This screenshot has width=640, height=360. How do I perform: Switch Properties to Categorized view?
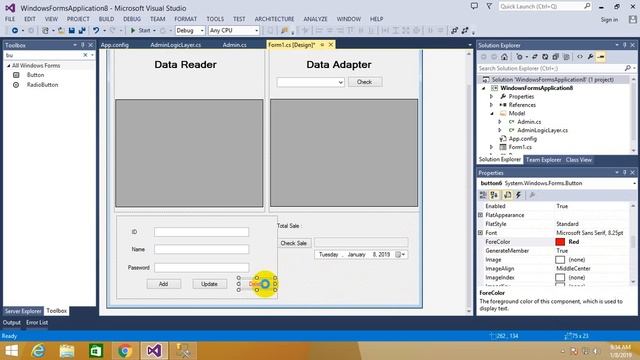click(x=483, y=195)
